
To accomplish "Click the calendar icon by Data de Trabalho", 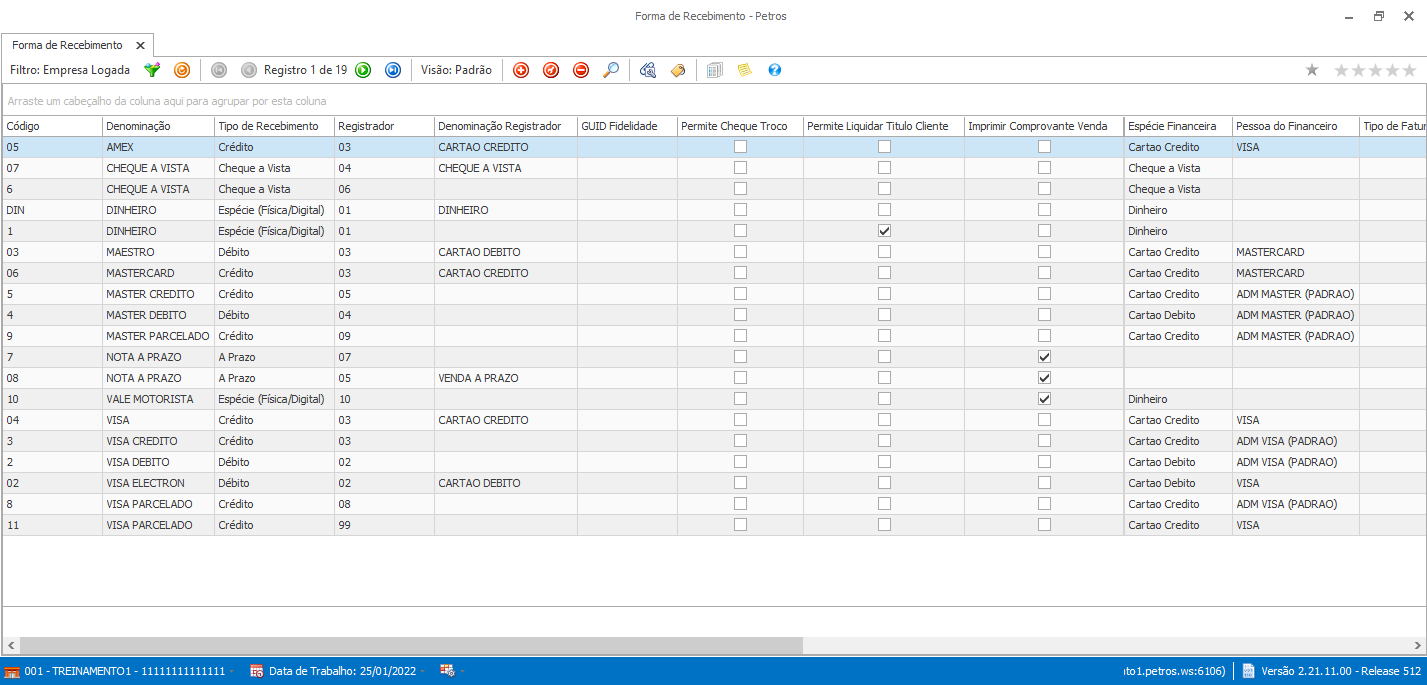I will 257,671.
